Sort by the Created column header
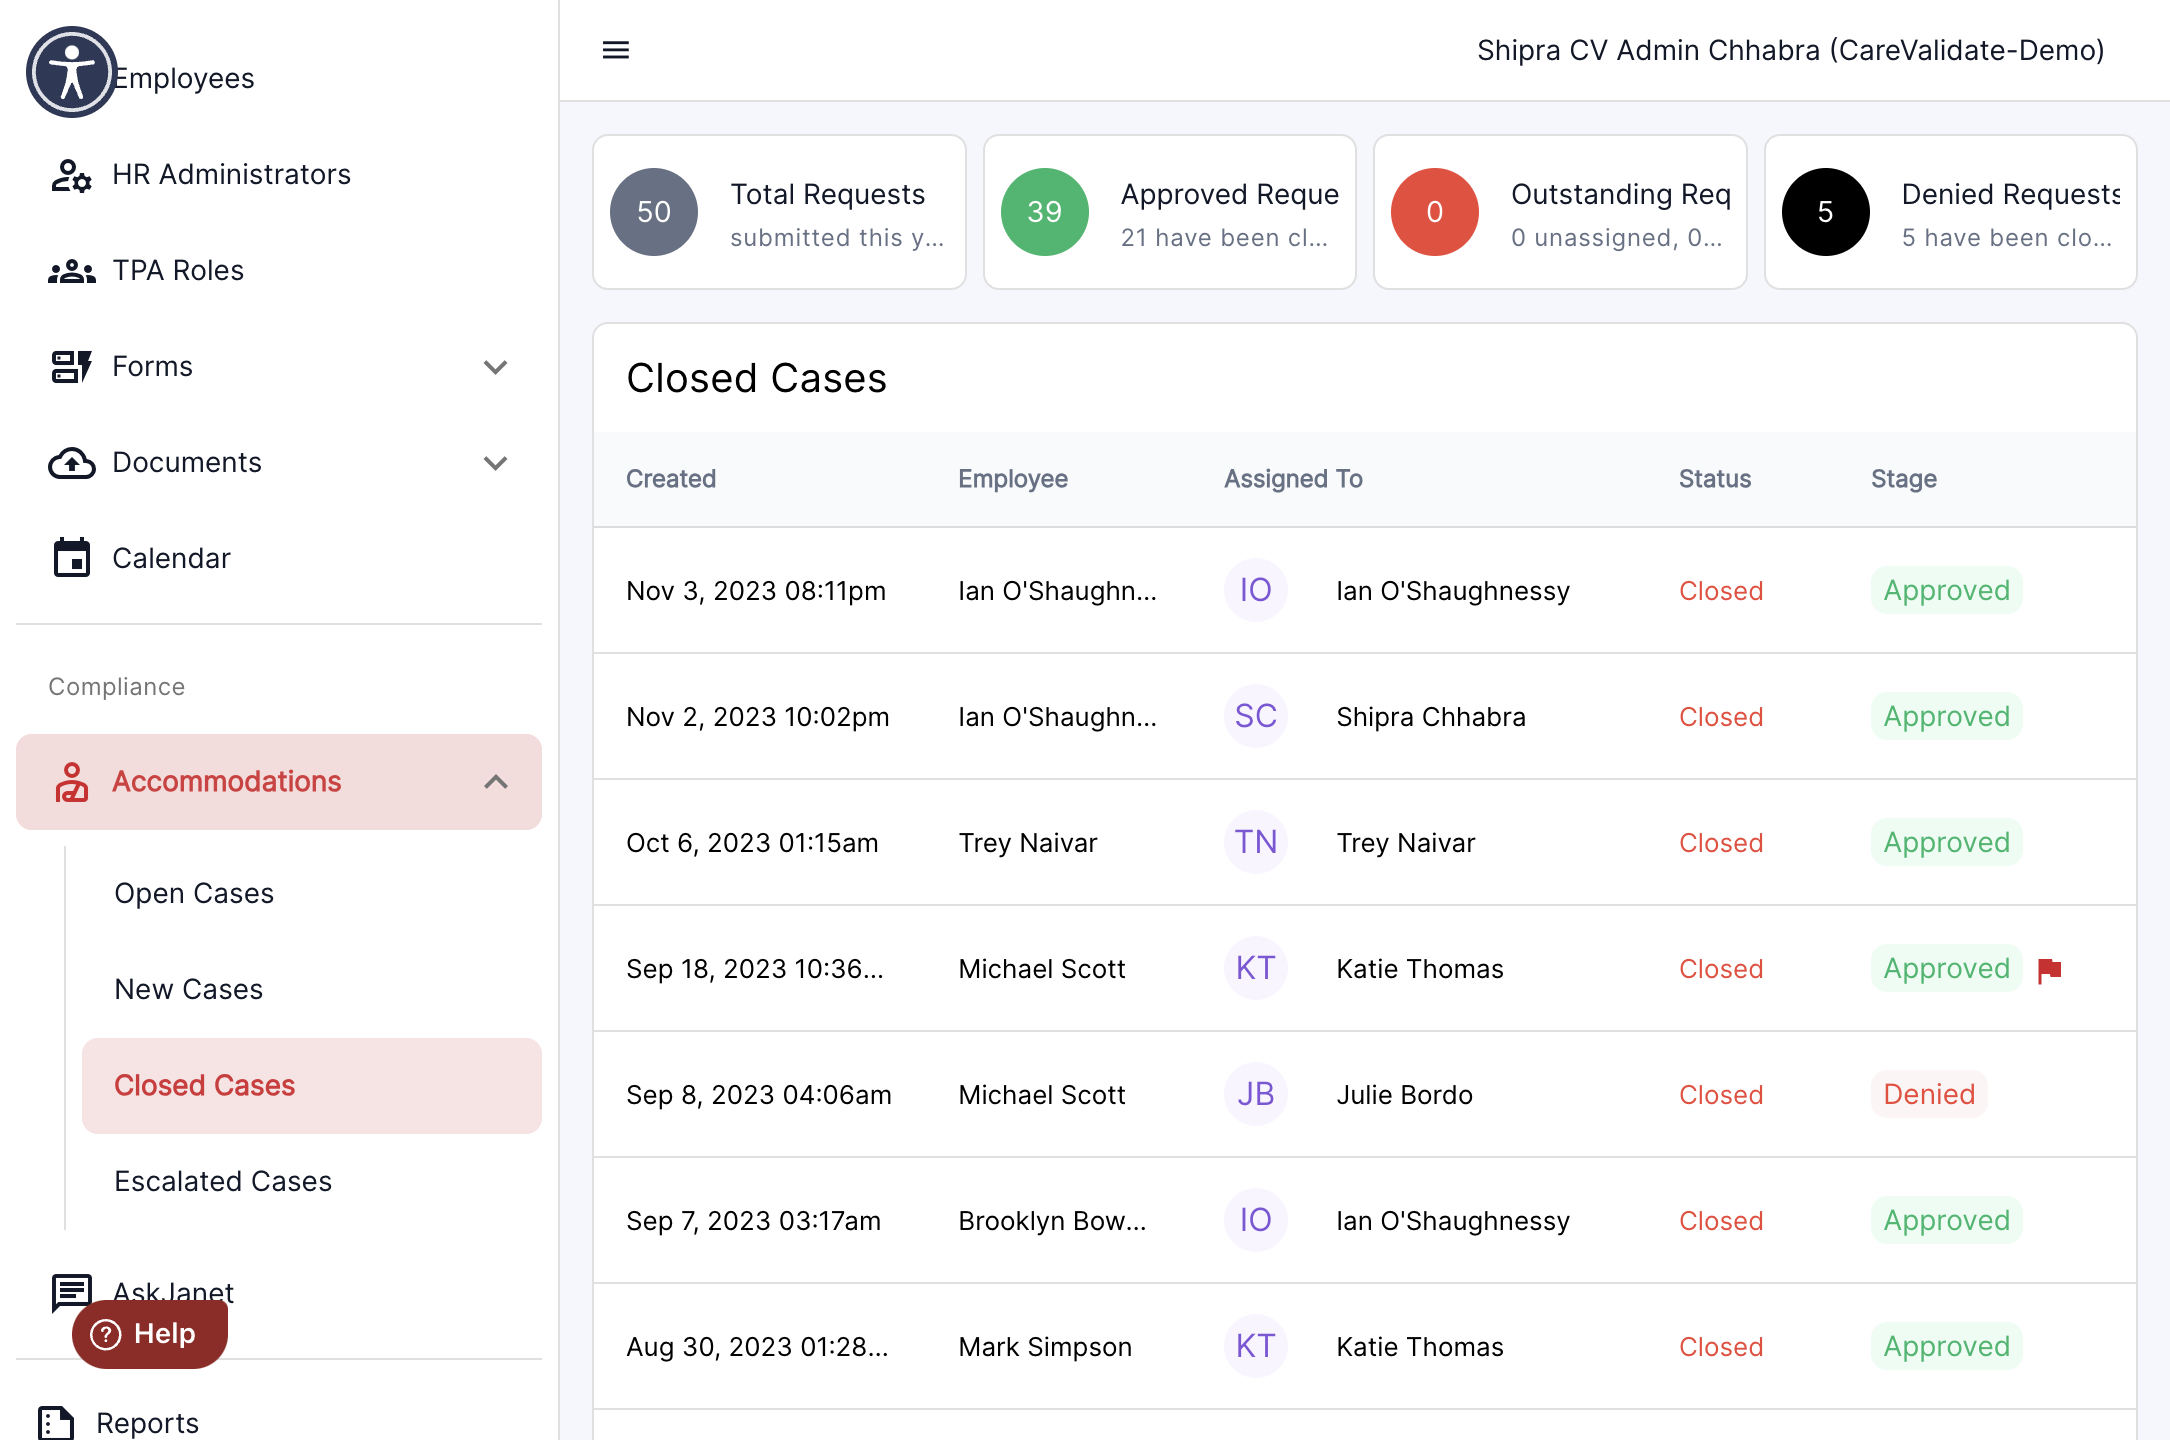Image resolution: width=2170 pixels, height=1440 pixels. (x=671, y=479)
